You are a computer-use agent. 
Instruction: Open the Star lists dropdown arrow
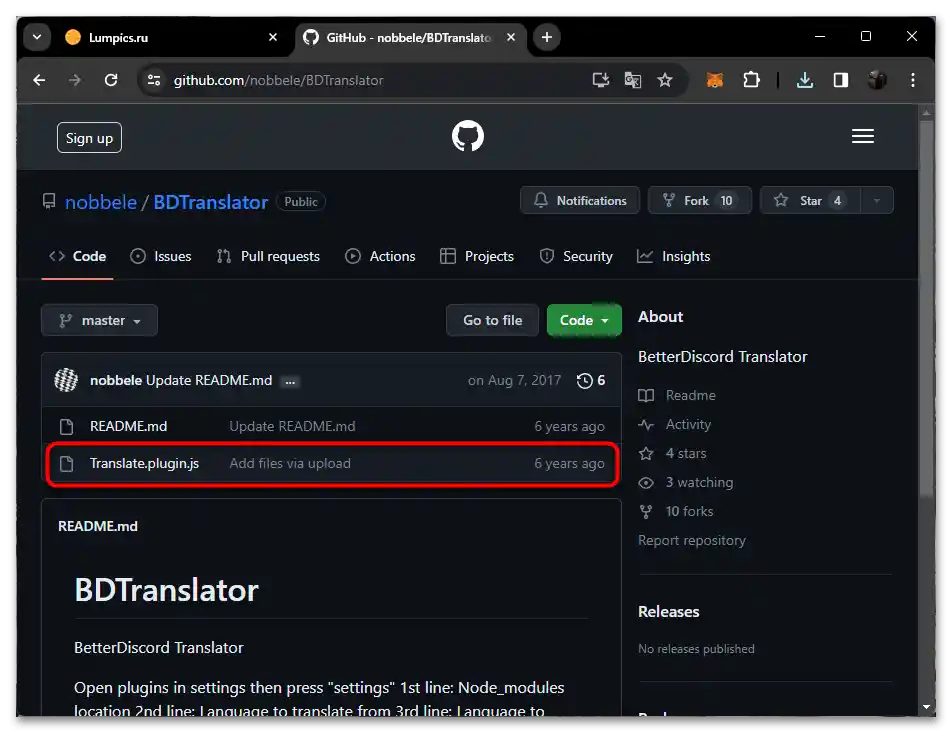[877, 201]
